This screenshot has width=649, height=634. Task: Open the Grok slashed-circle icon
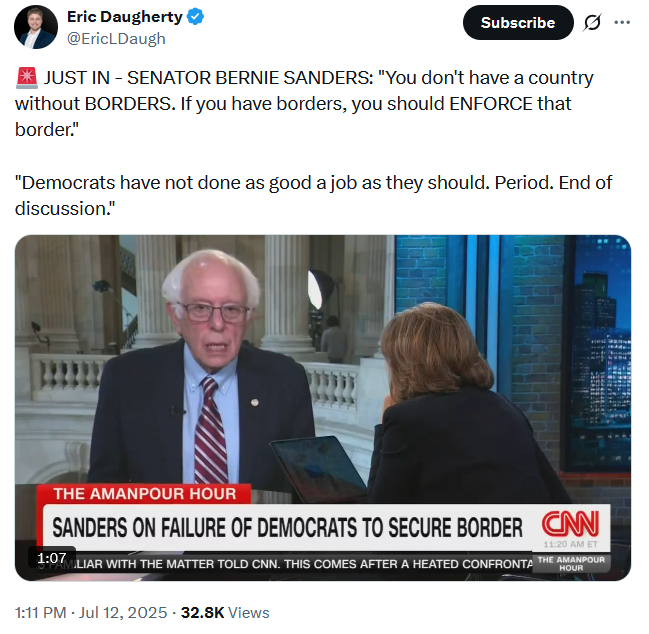[x=592, y=23]
